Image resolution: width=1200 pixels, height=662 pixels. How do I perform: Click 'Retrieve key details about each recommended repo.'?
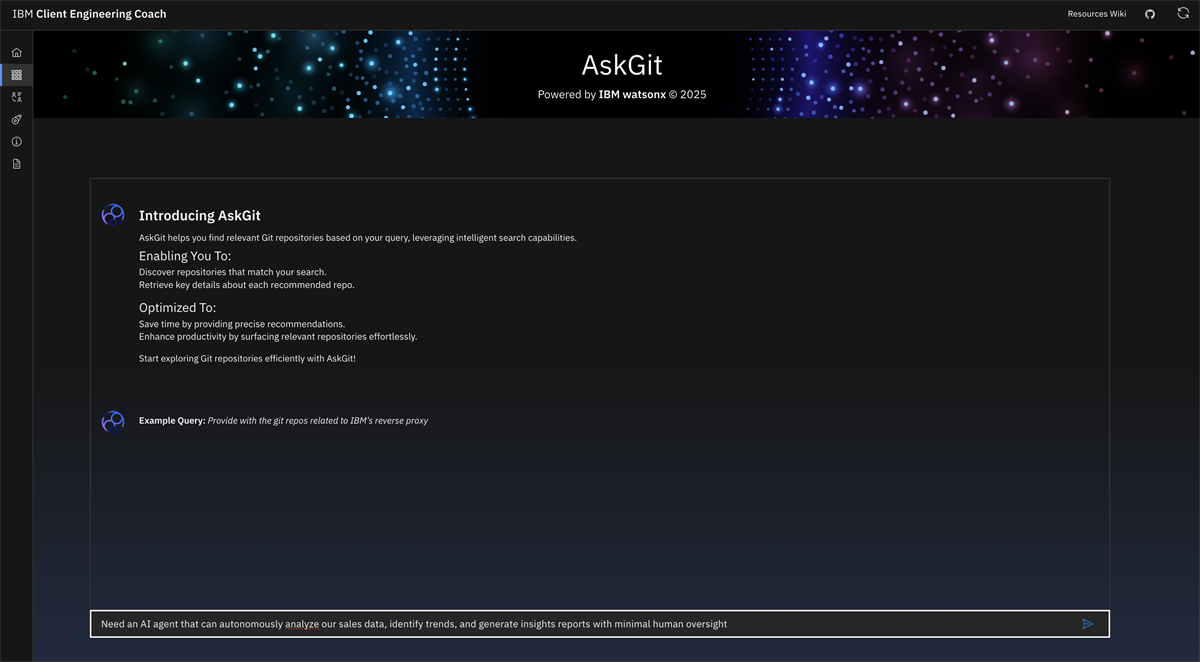[247, 285]
